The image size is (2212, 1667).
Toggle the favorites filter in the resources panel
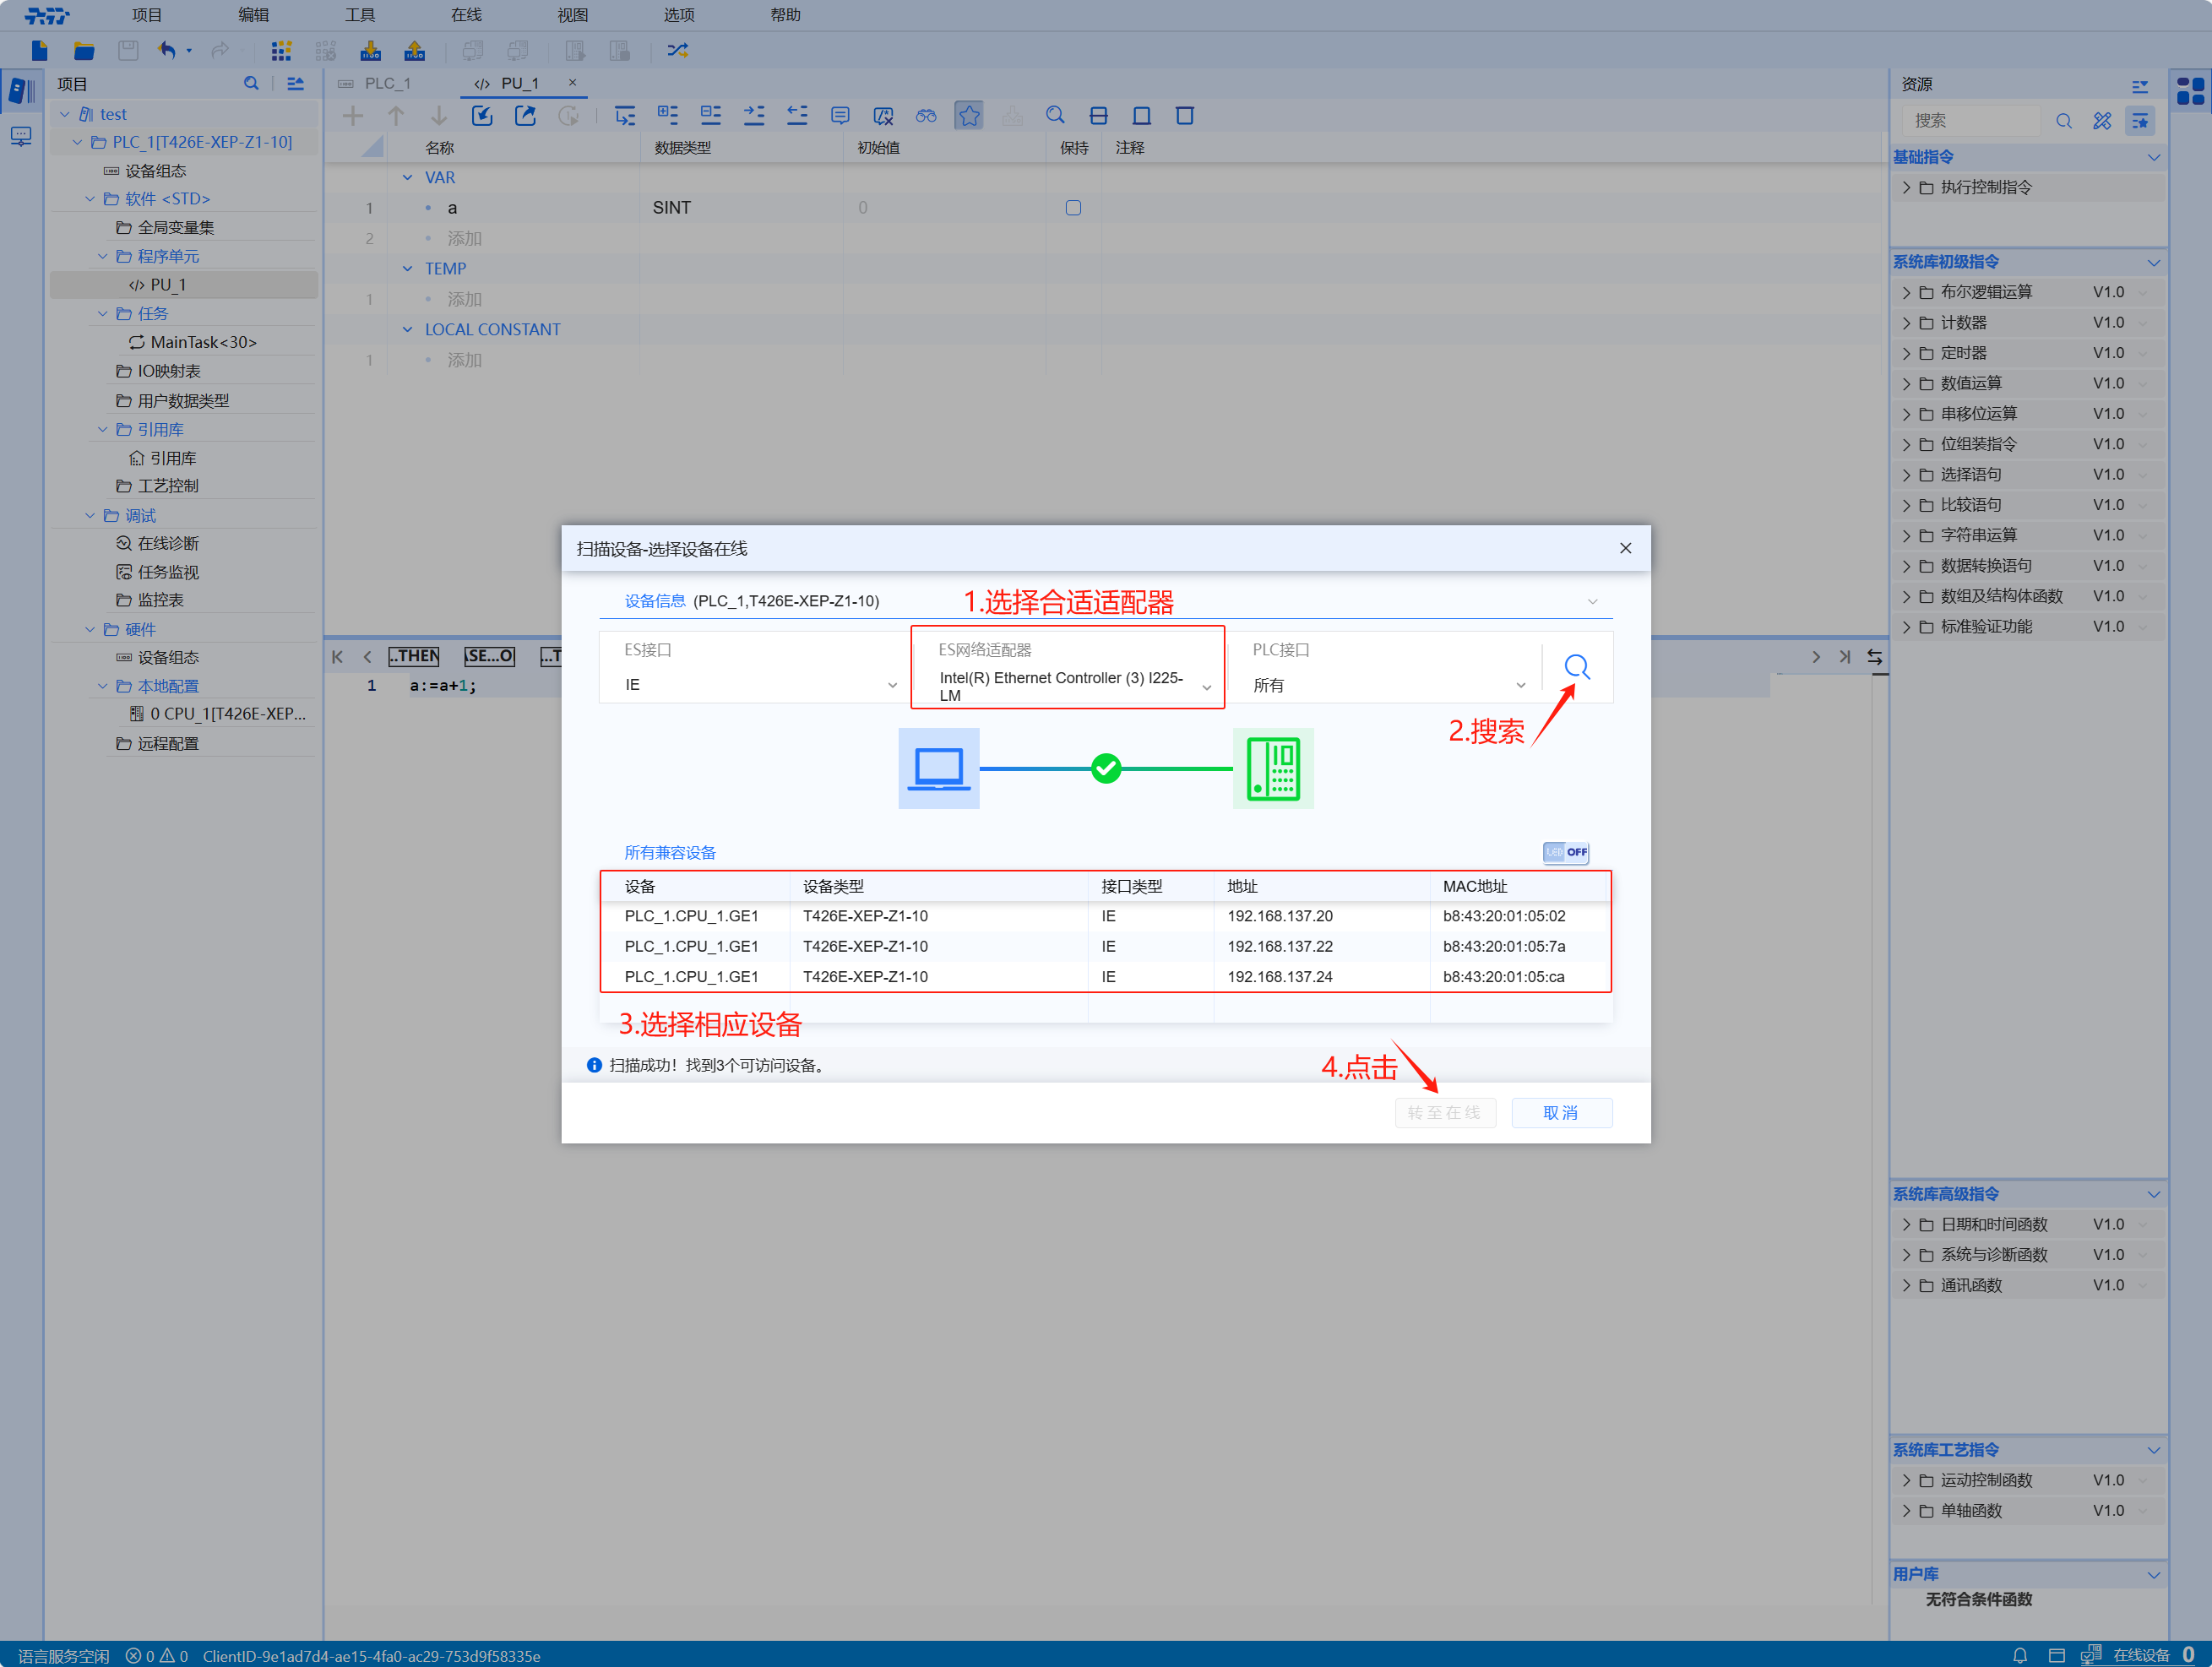2140,120
